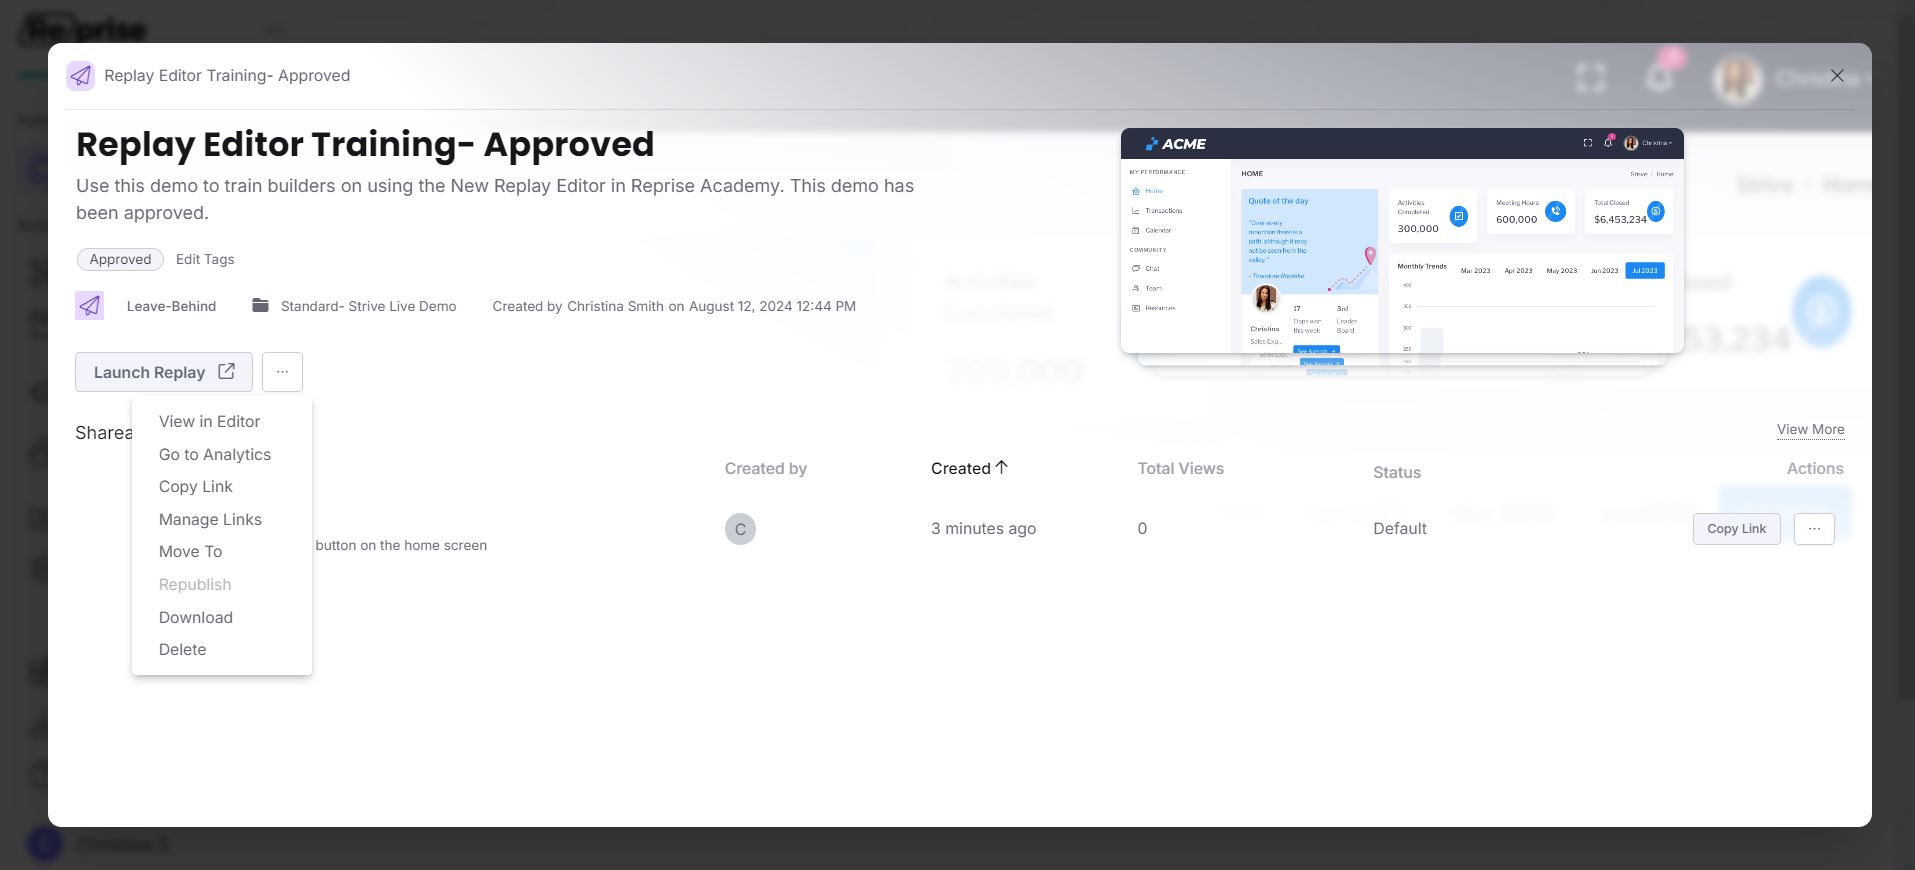The height and width of the screenshot is (870, 1915).
Task: Toggle the three-dot menu next to Launch Replay
Action: point(282,372)
